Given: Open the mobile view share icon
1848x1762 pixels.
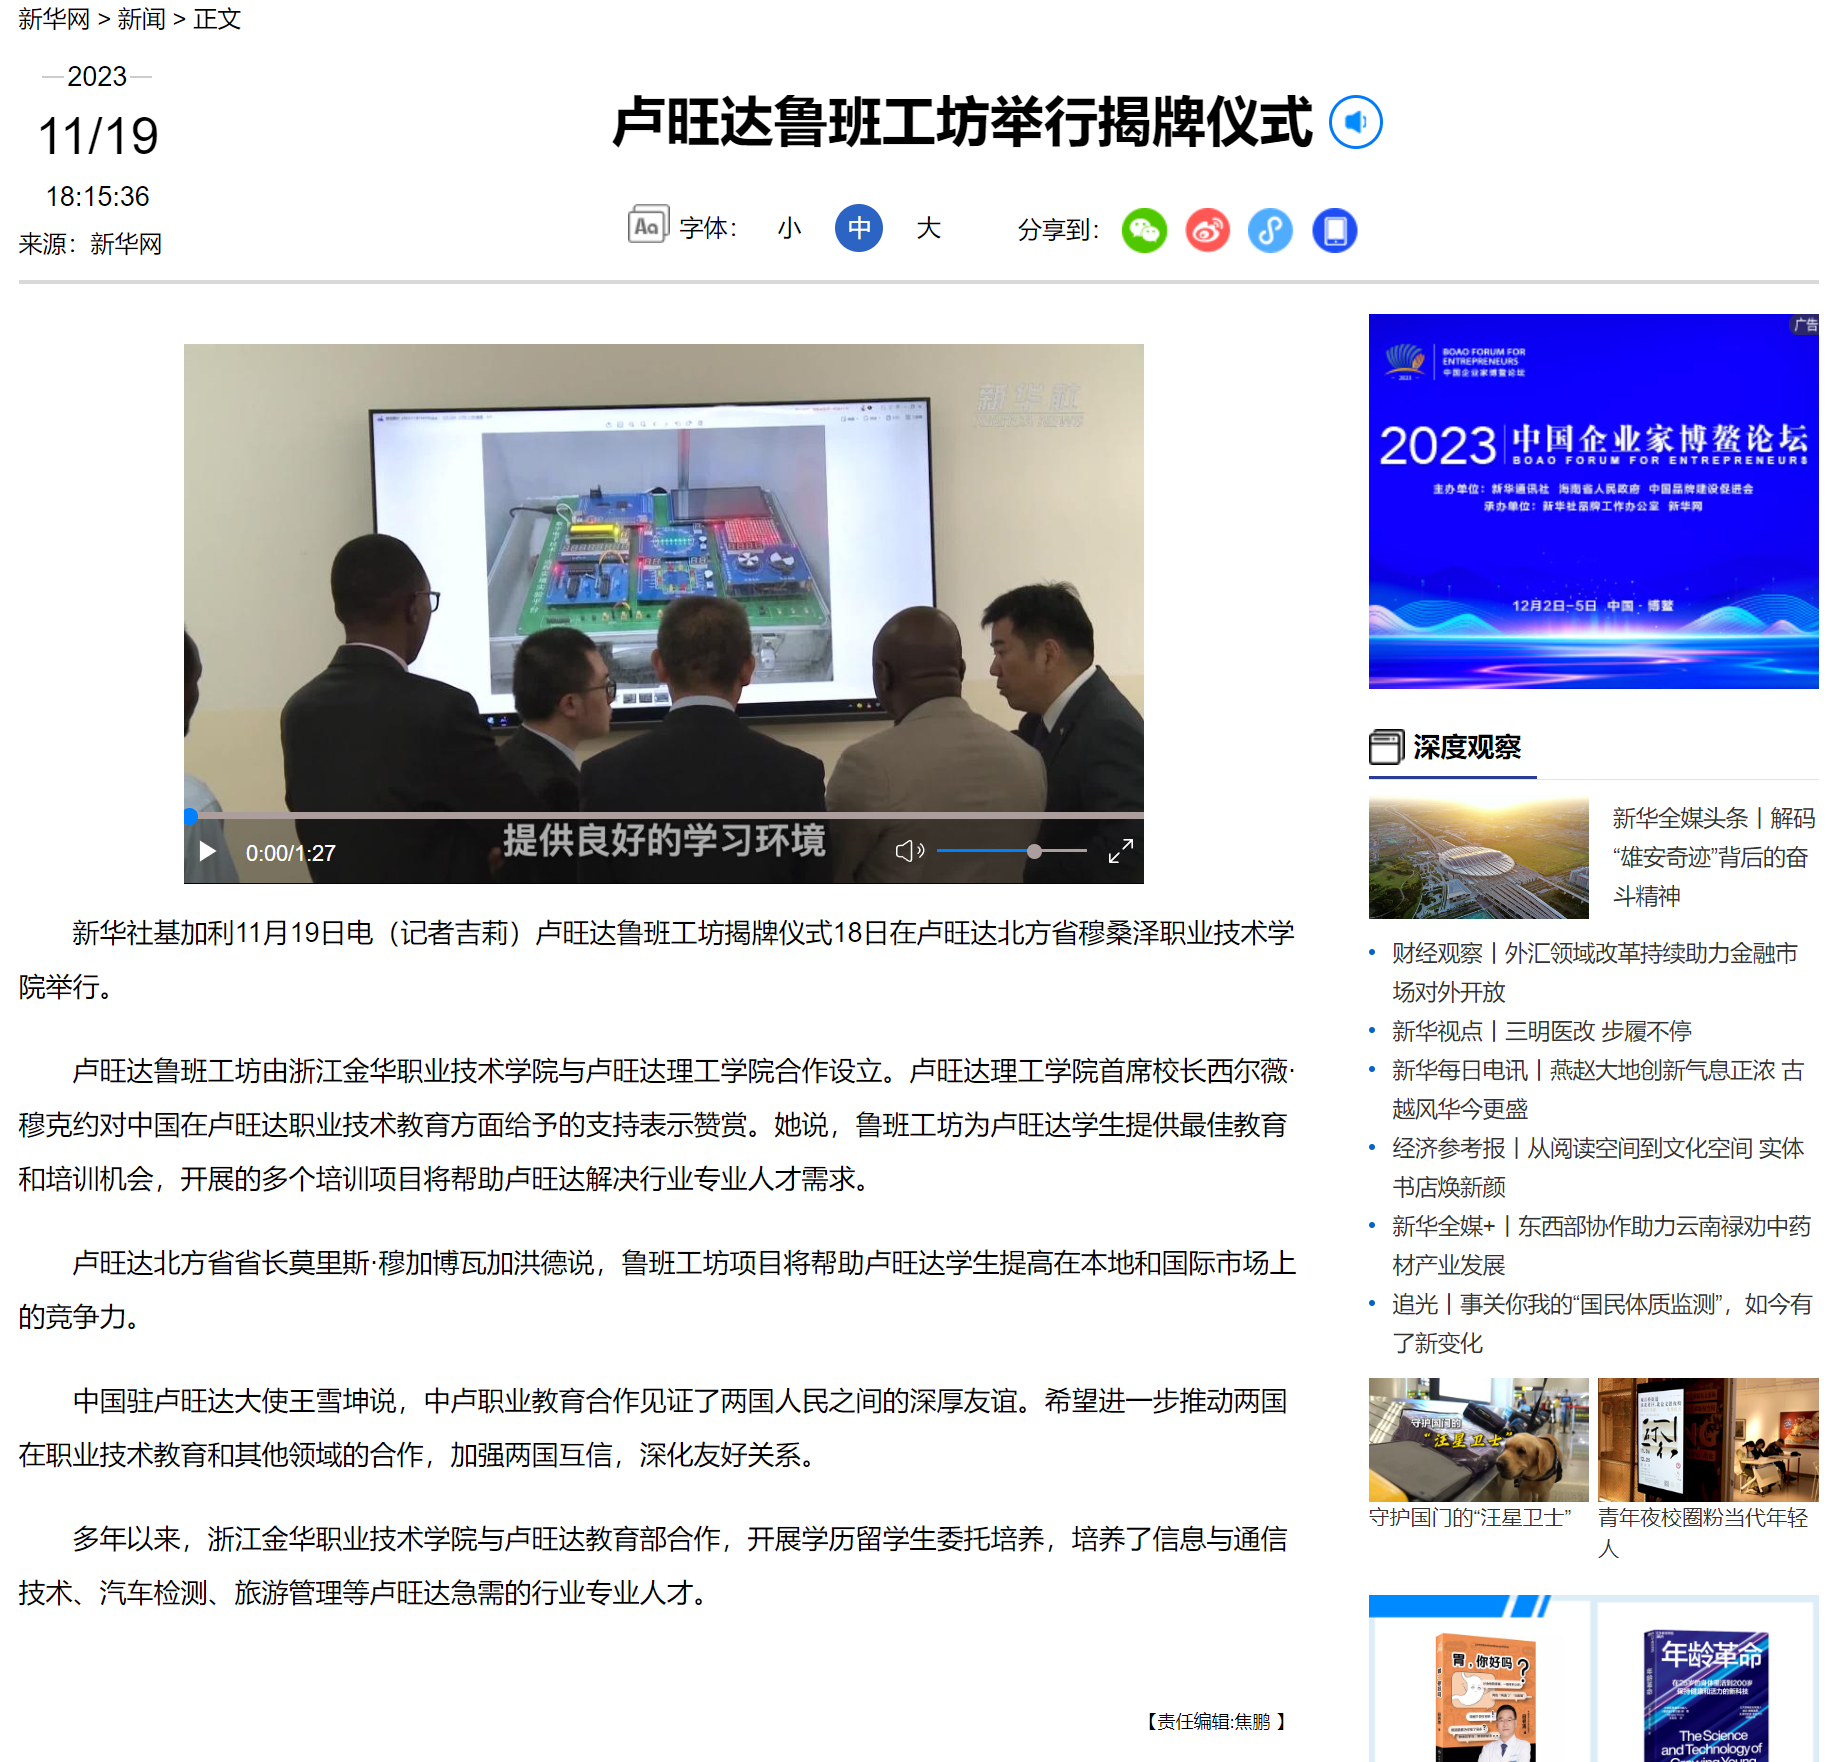Looking at the screenshot, I should (x=1334, y=231).
